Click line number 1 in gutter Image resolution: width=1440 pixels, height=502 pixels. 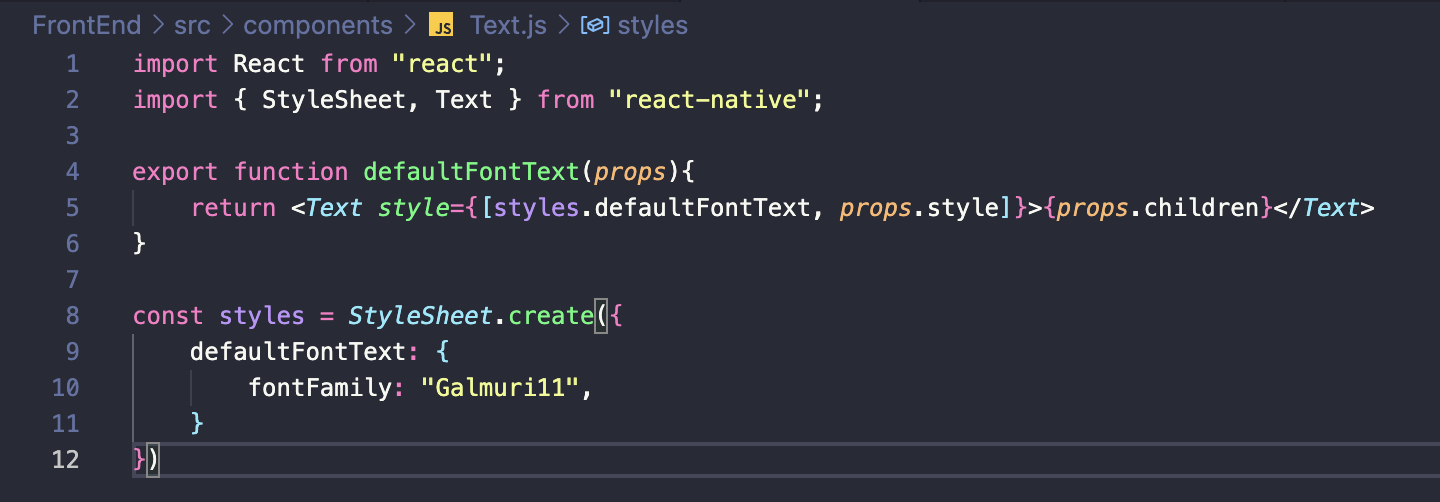coord(71,64)
